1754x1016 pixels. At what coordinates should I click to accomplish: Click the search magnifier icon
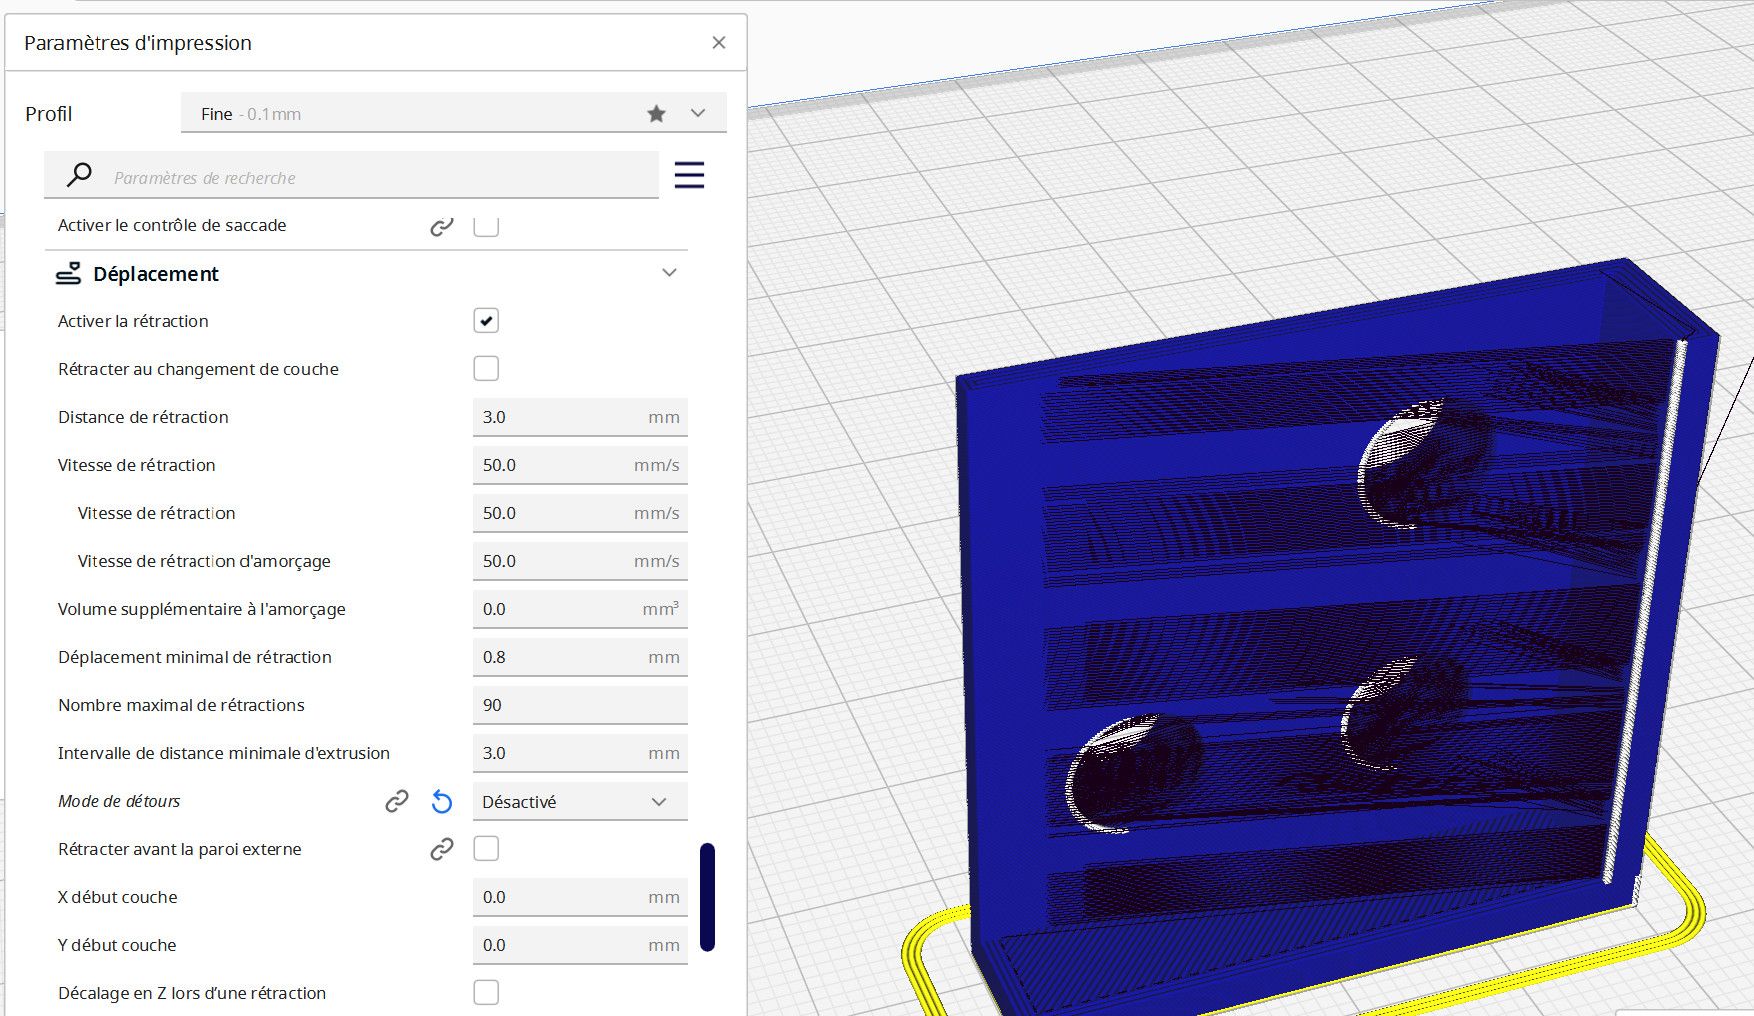79,175
